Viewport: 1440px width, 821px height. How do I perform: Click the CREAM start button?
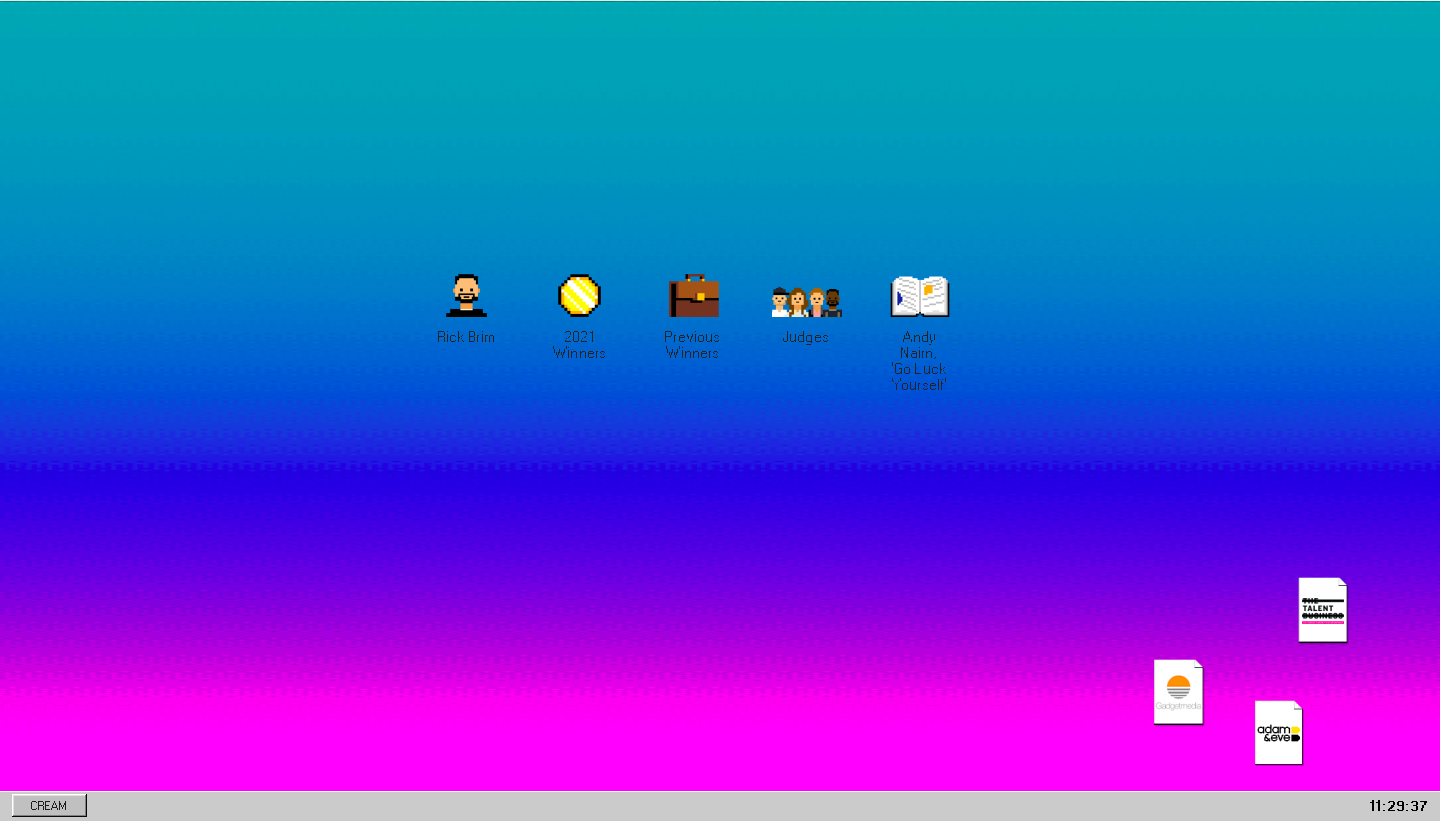pyautogui.click(x=49, y=805)
